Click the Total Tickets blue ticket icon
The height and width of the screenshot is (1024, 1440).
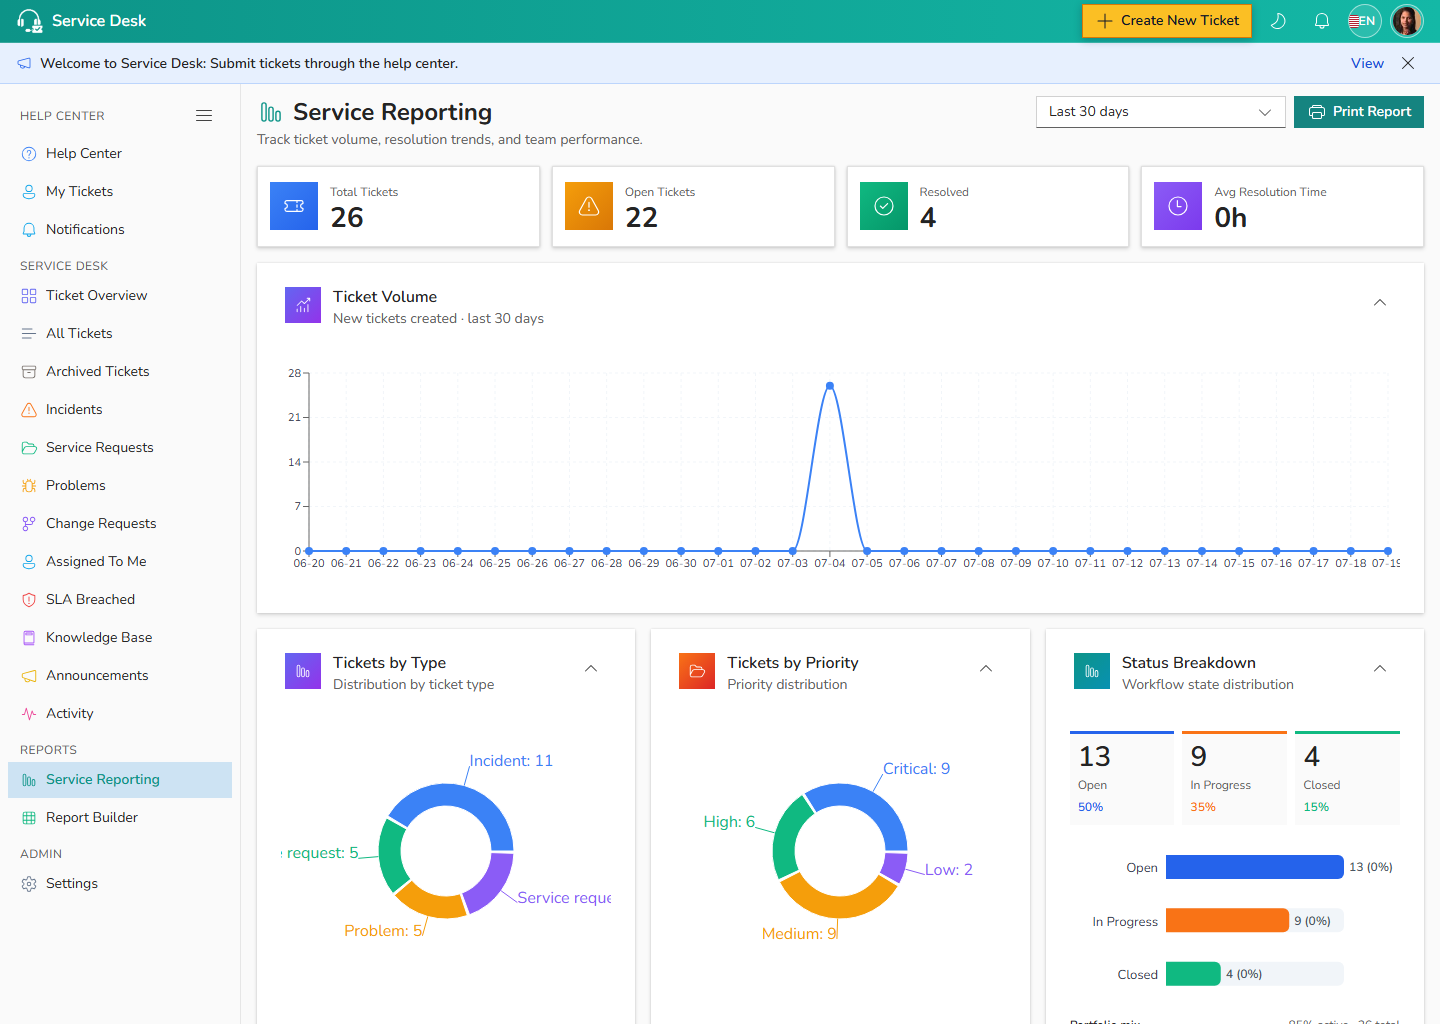point(294,206)
